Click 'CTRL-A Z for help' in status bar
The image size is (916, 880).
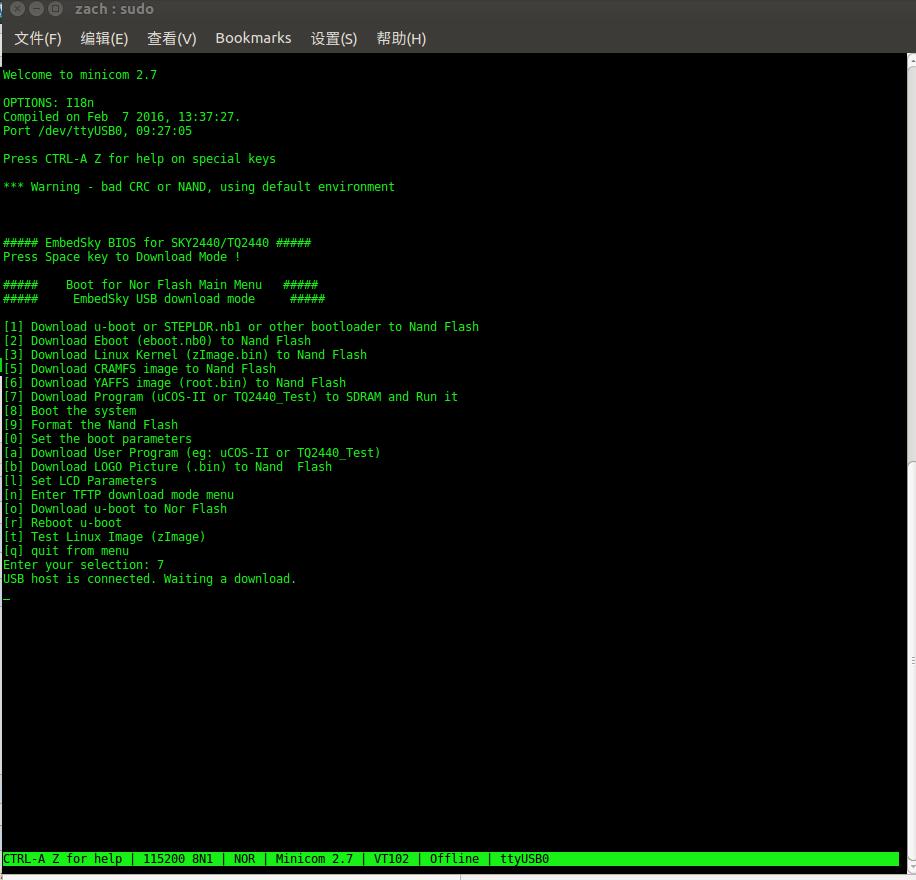click(x=63, y=859)
